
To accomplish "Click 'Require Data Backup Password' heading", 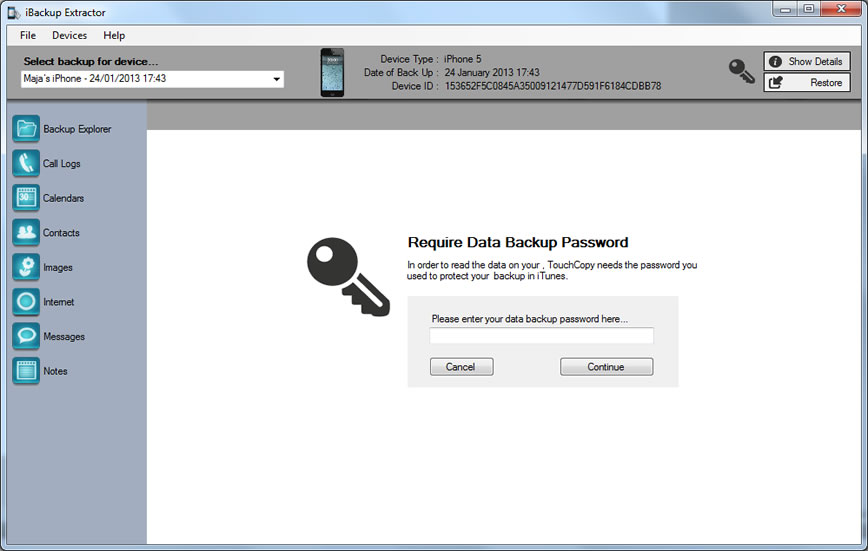I will tap(518, 242).
